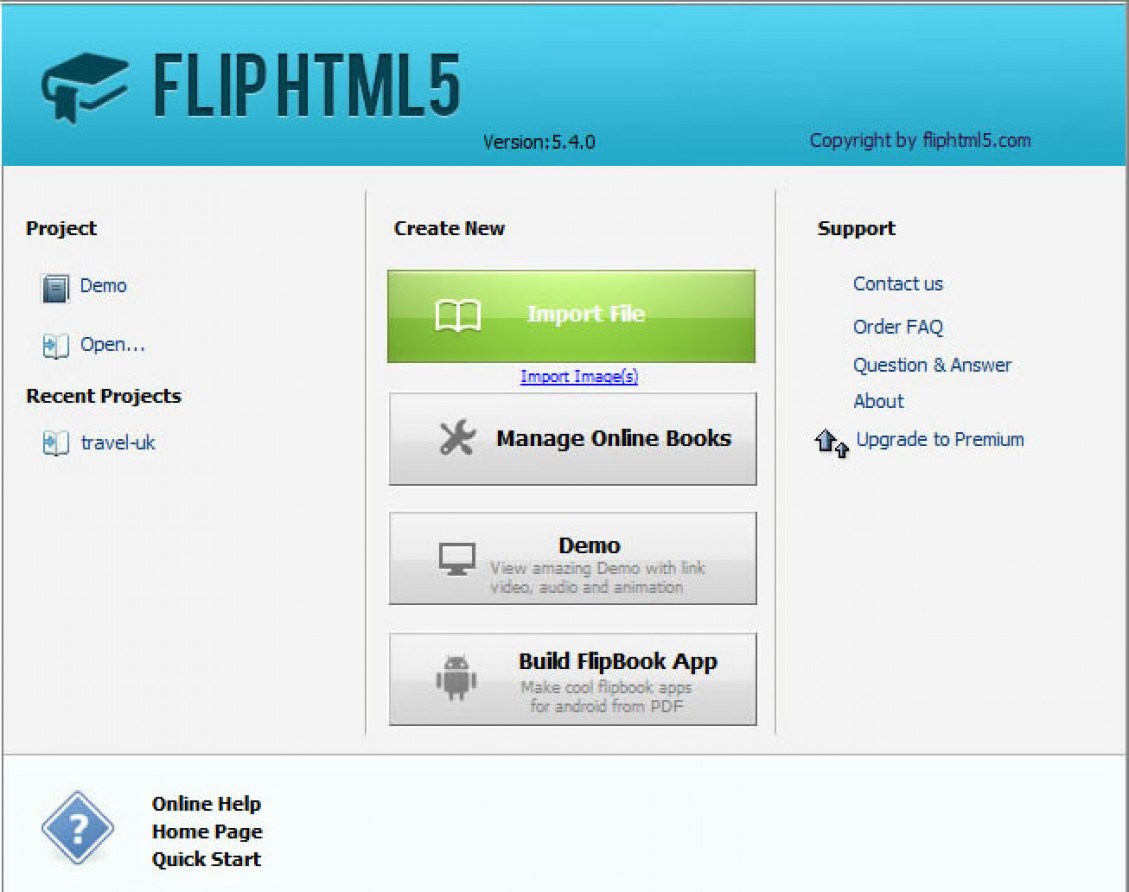
Task: Click the FlipHTML5 graduation cap logo
Action: tap(85, 87)
